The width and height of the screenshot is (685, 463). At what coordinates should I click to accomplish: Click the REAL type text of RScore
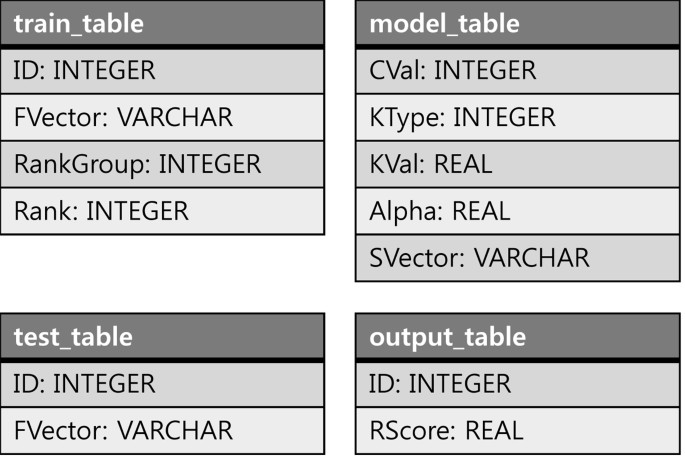pyautogui.click(x=494, y=431)
